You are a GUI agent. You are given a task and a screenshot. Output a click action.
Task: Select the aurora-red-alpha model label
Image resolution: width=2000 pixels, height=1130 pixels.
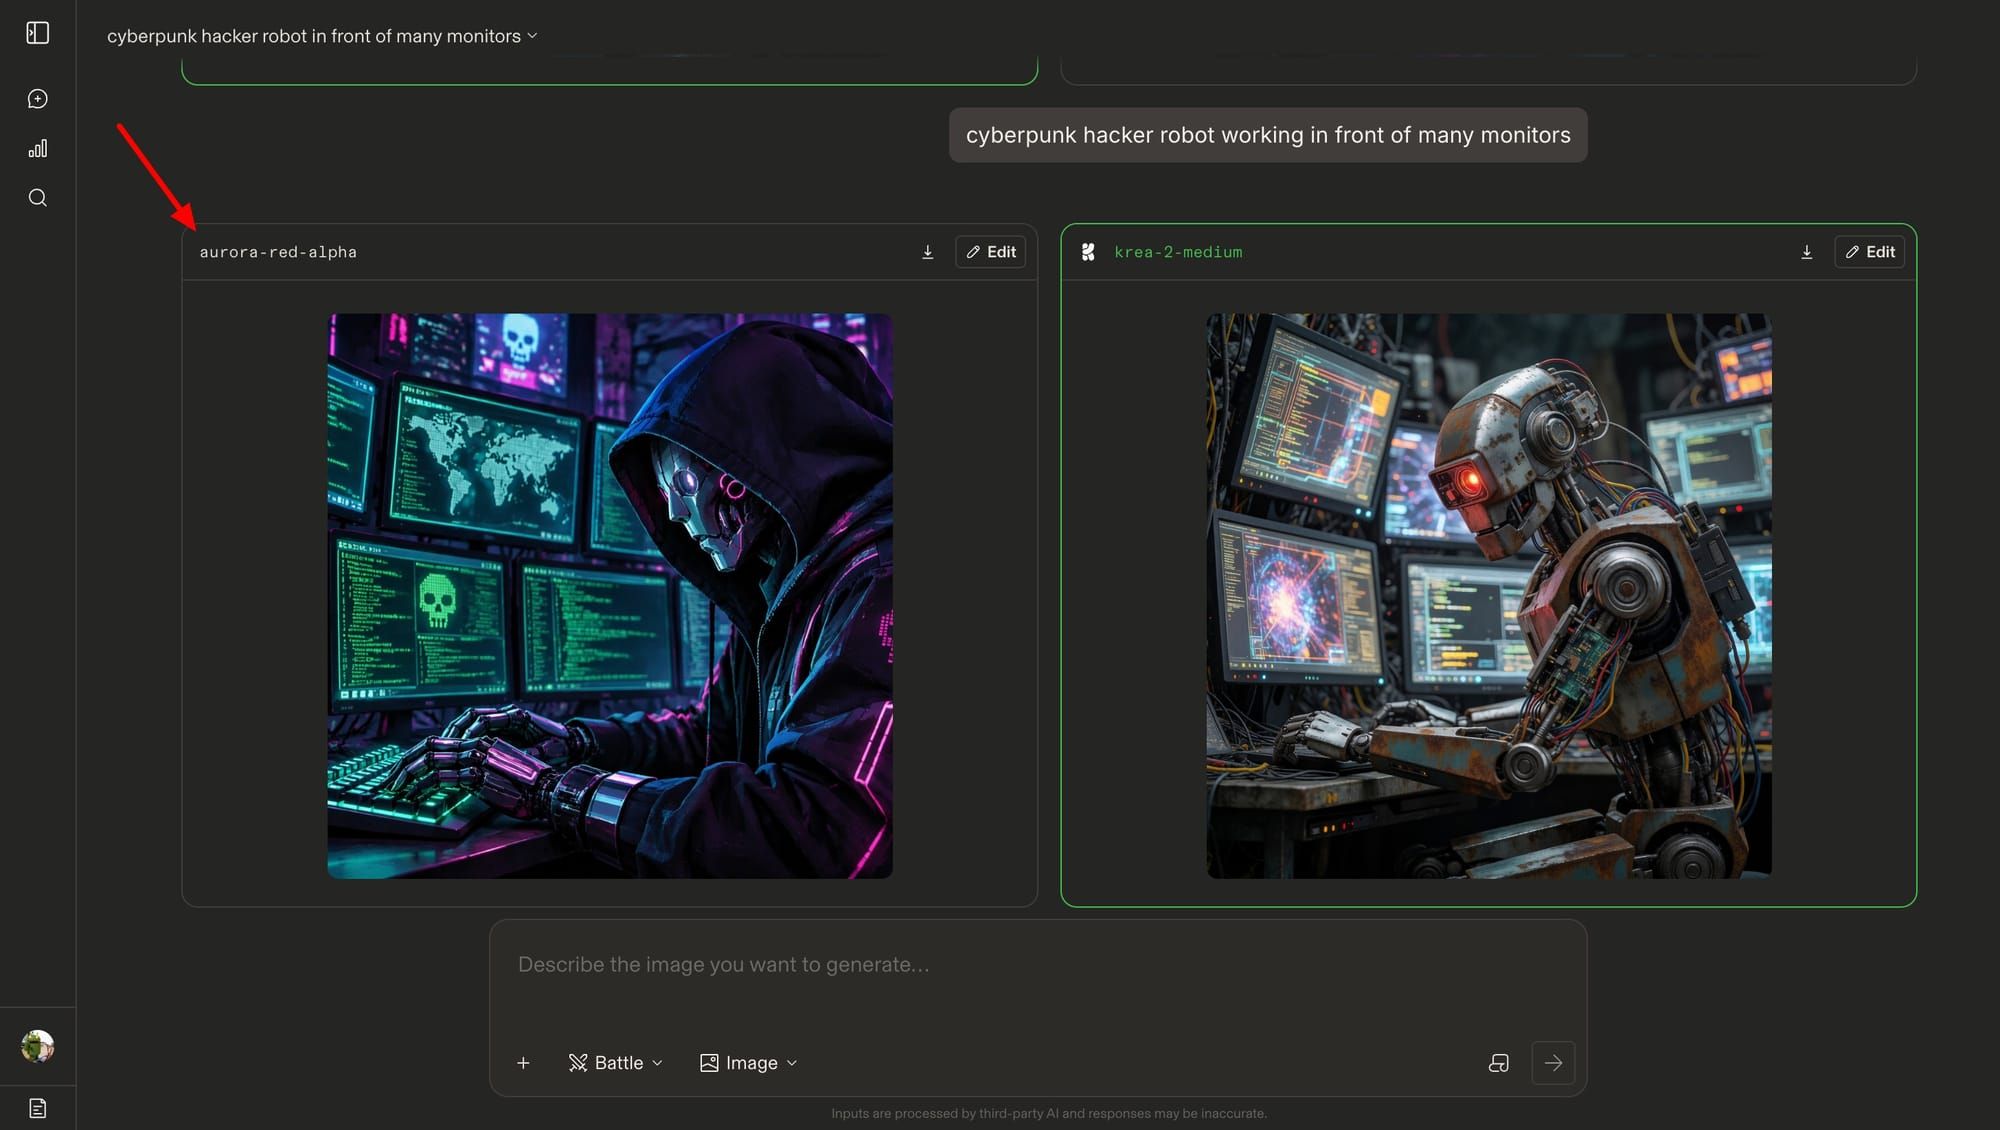tap(278, 252)
